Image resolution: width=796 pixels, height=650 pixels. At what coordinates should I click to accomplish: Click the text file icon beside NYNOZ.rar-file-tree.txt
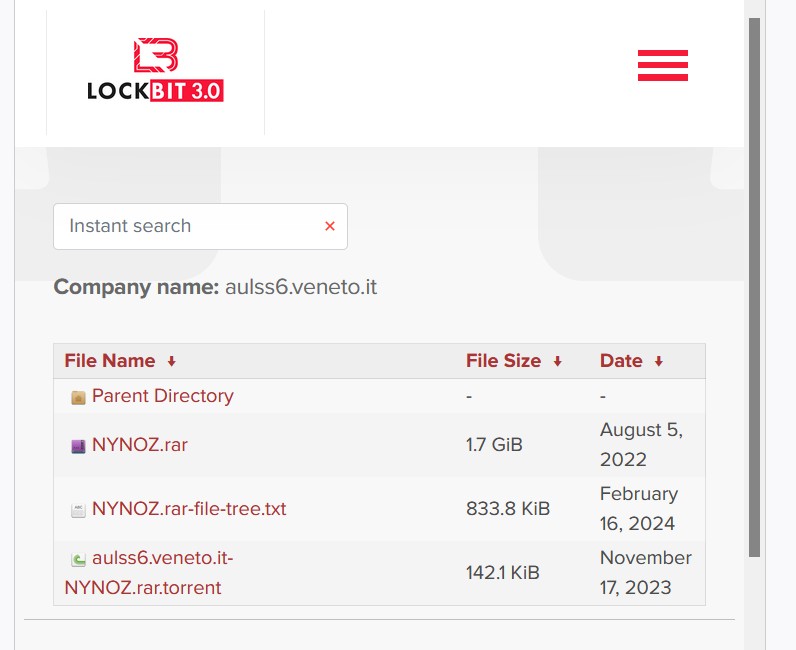pos(78,510)
